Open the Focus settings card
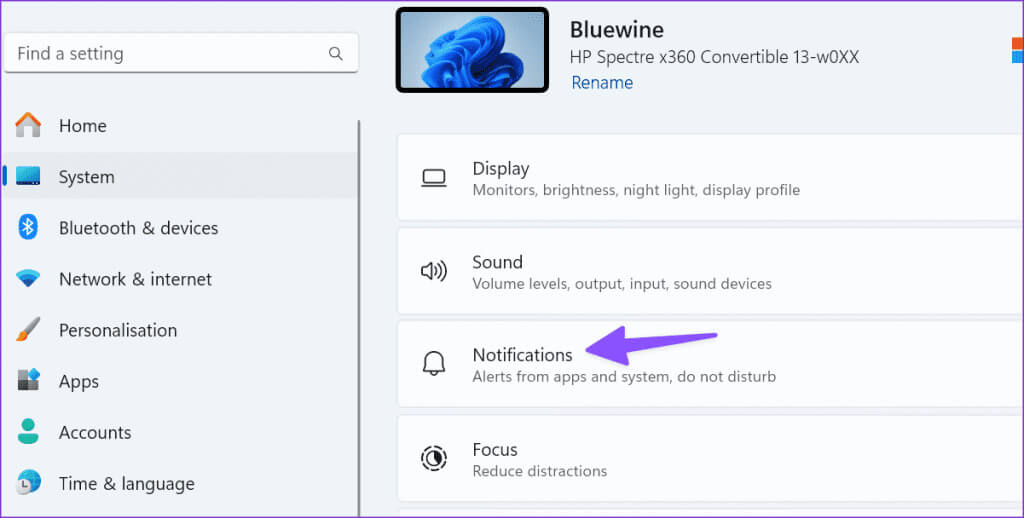Image resolution: width=1024 pixels, height=518 pixels. point(711,459)
